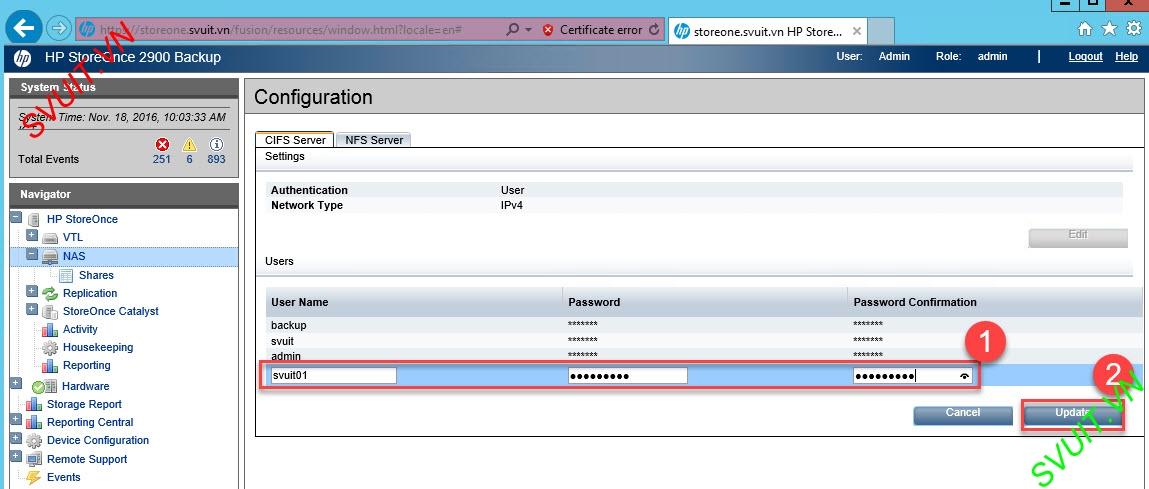Screen dimensions: 1149x489
Task: Collapse the NAS tree node
Action: (32, 254)
